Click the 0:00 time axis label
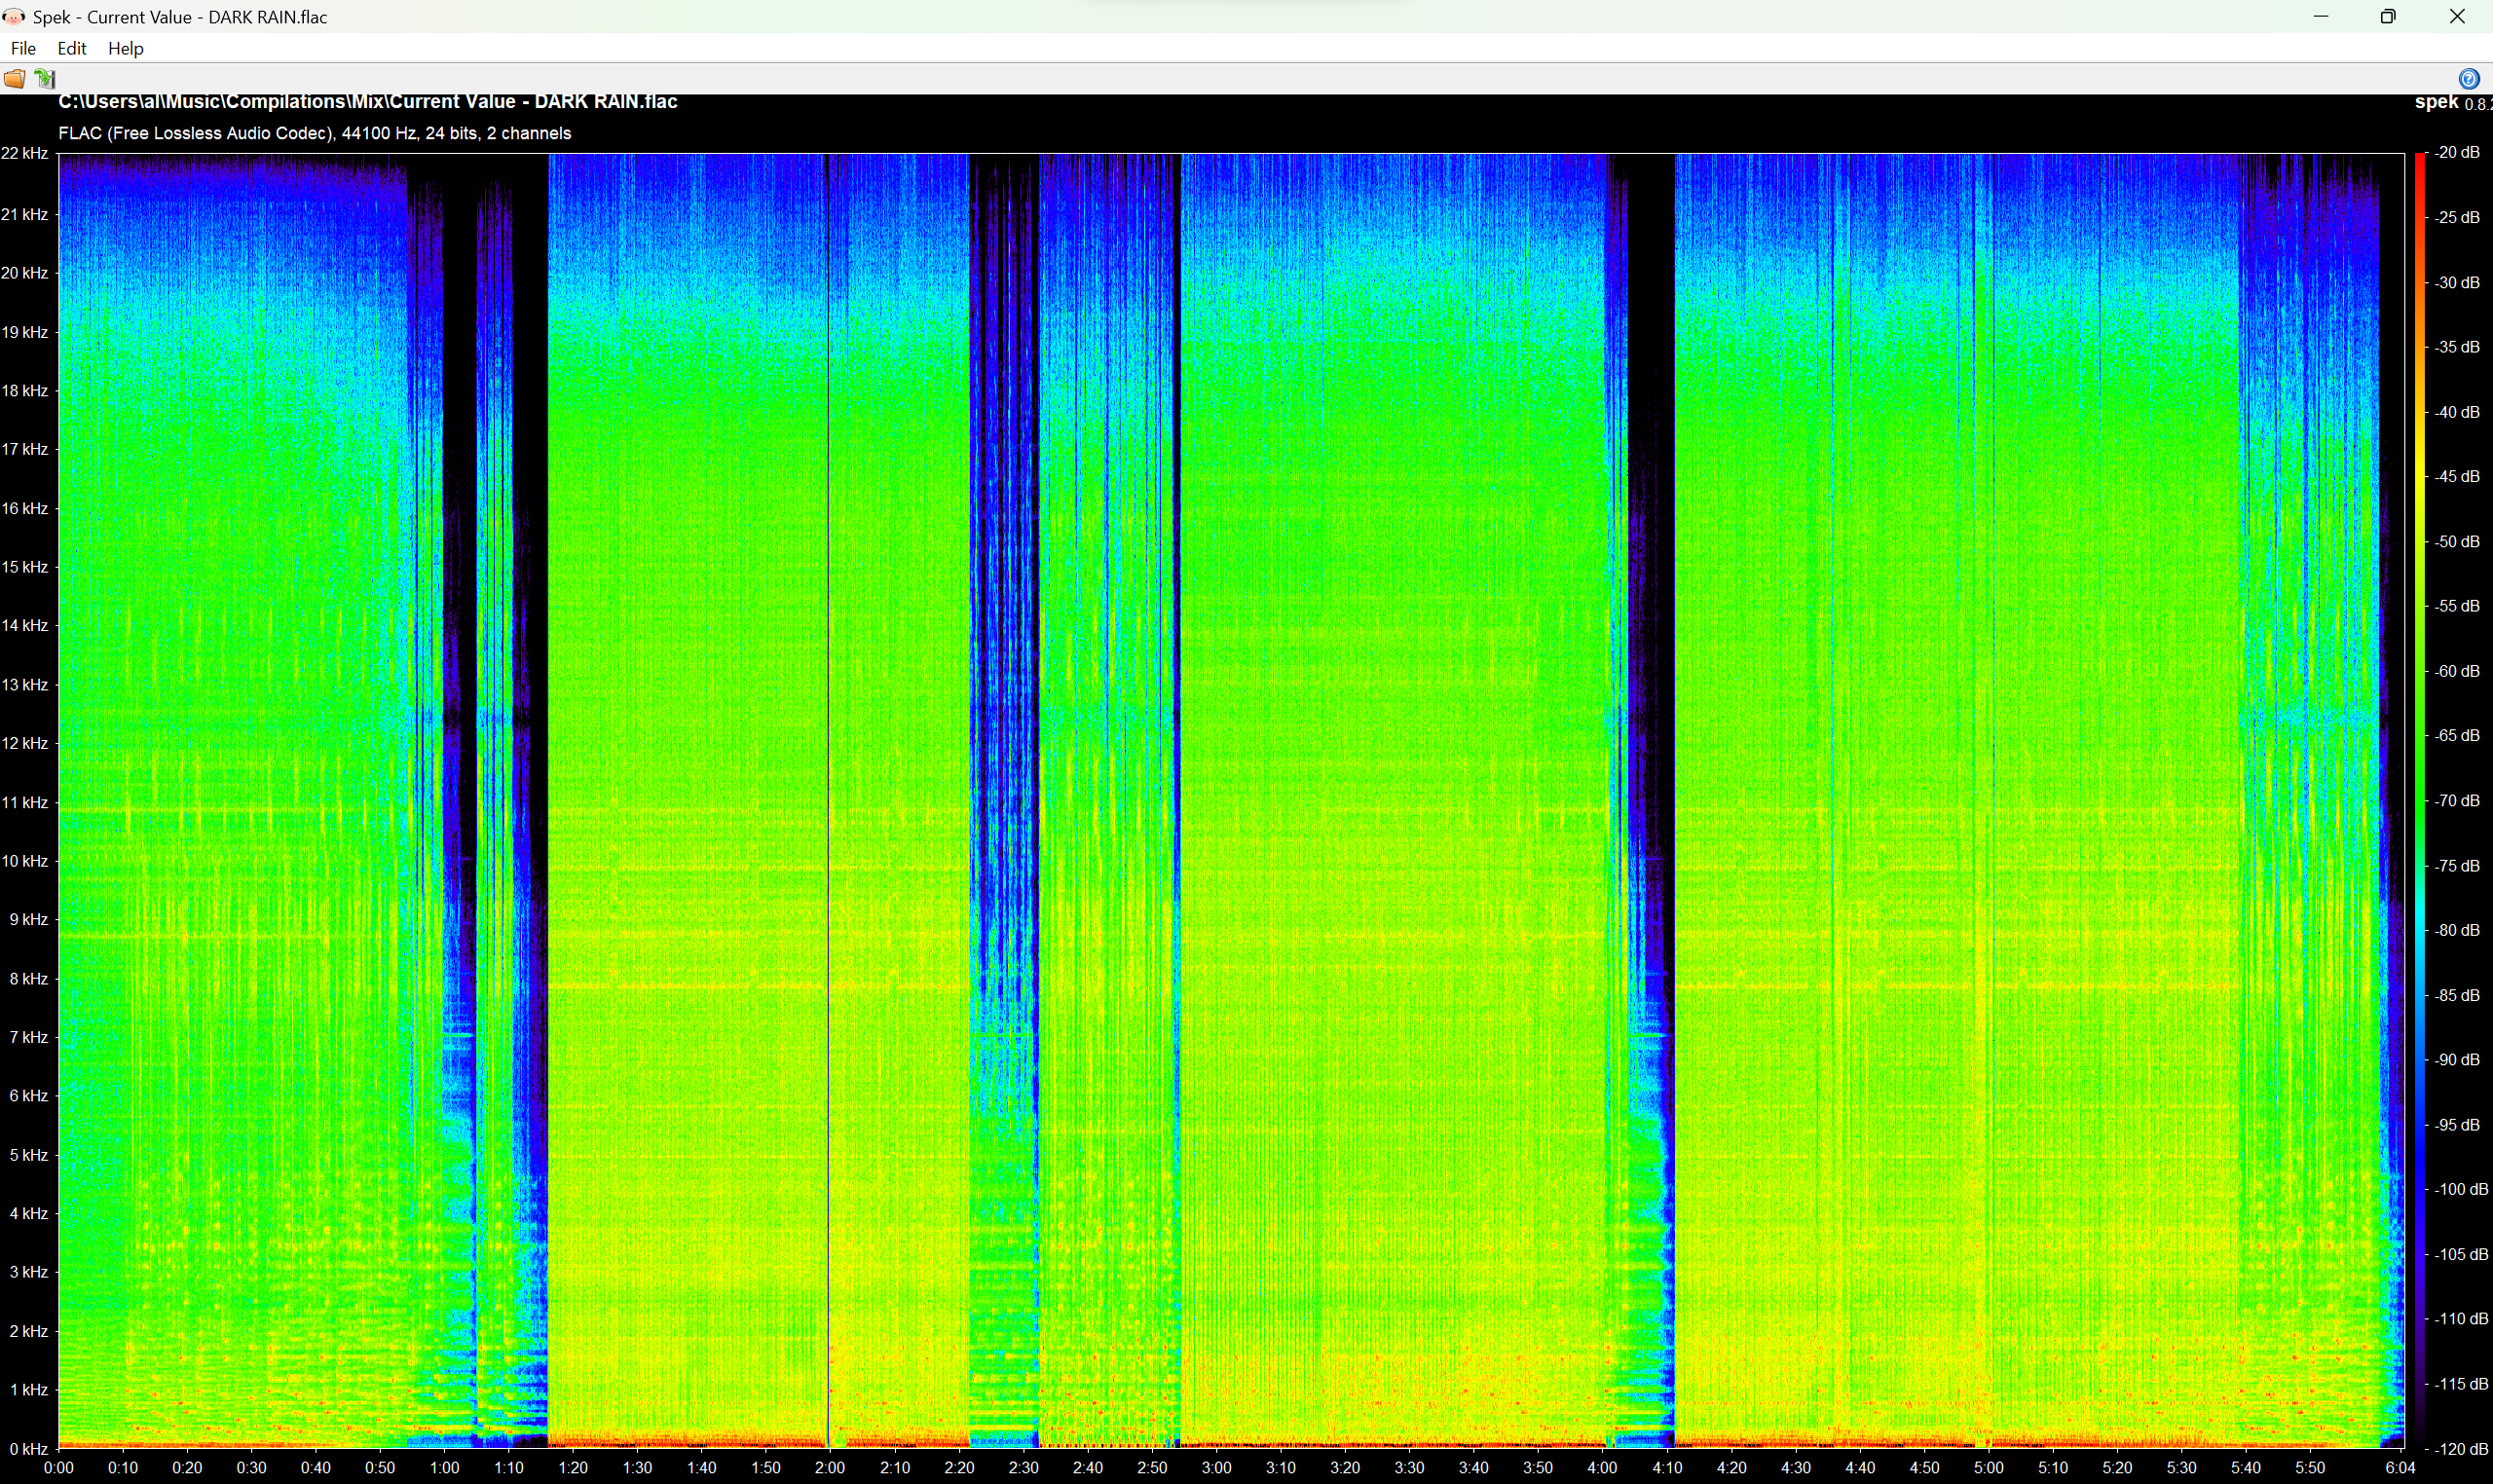The image size is (2493, 1484). [x=59, y=1468]
